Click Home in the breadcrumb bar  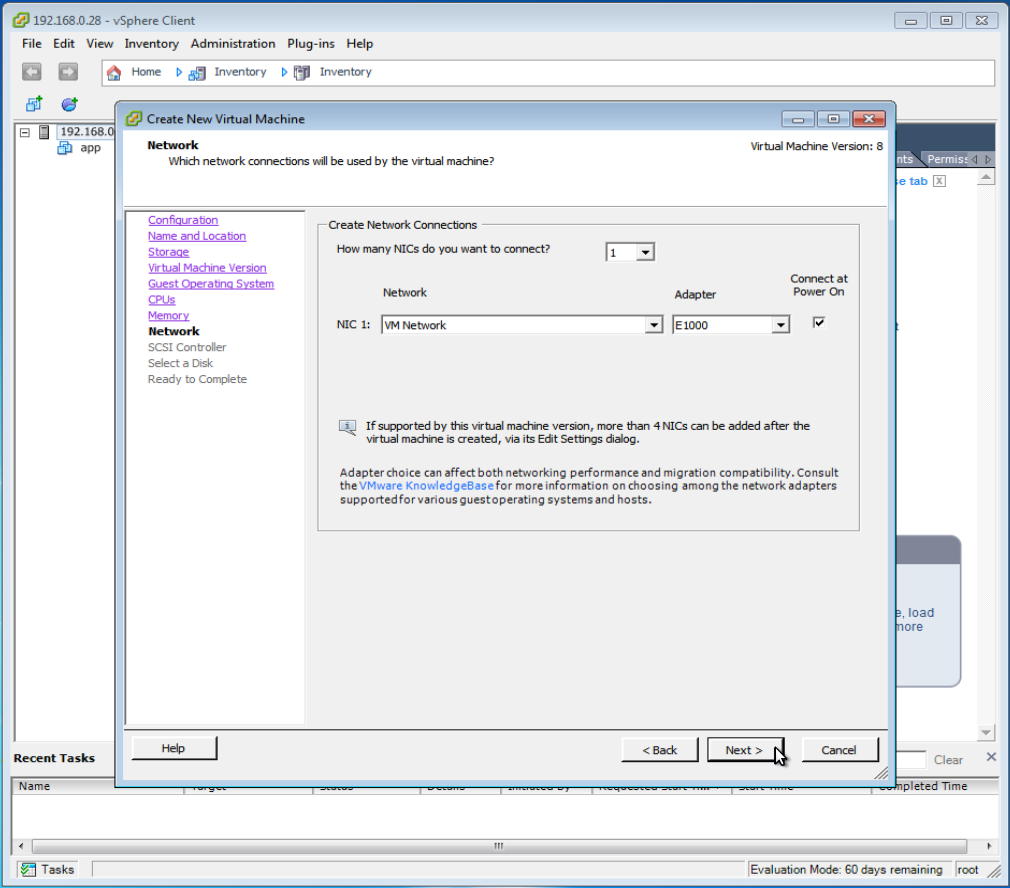click(146, 72)
